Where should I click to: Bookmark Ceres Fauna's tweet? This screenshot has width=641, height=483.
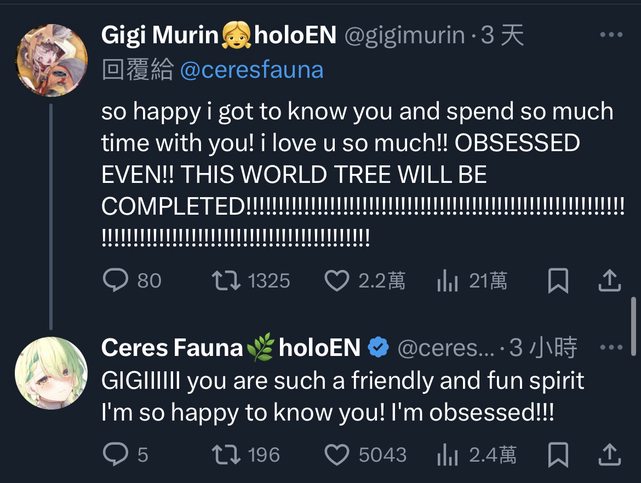point(559,455)
